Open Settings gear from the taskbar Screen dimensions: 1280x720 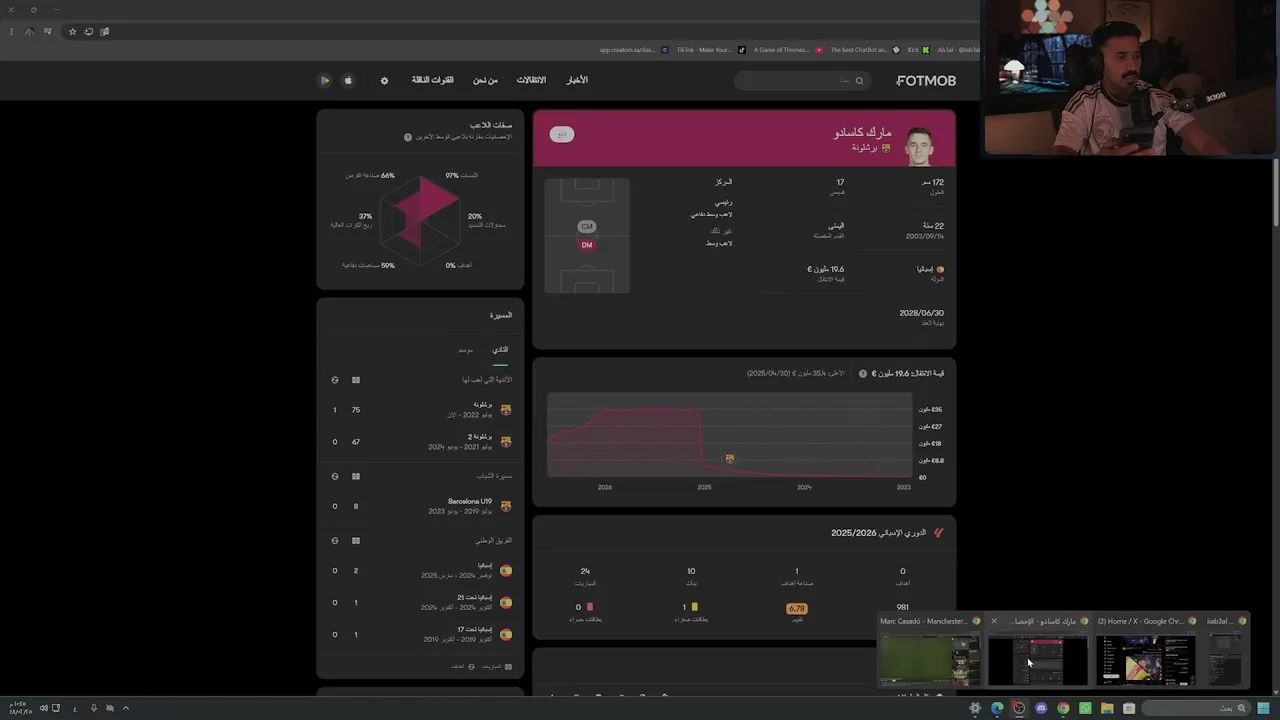tap(975, 708)
